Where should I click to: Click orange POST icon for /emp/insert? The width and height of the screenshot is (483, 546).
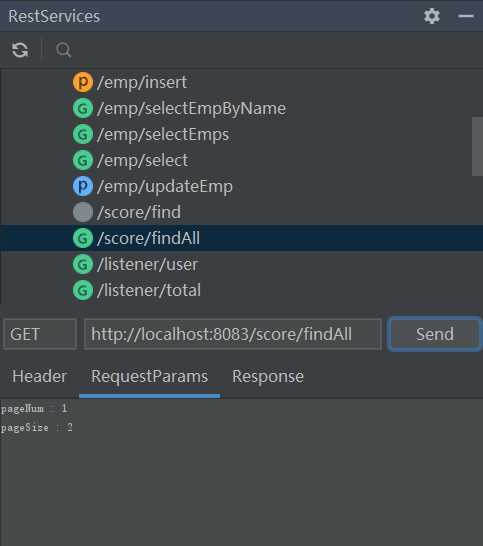[83, 82]
